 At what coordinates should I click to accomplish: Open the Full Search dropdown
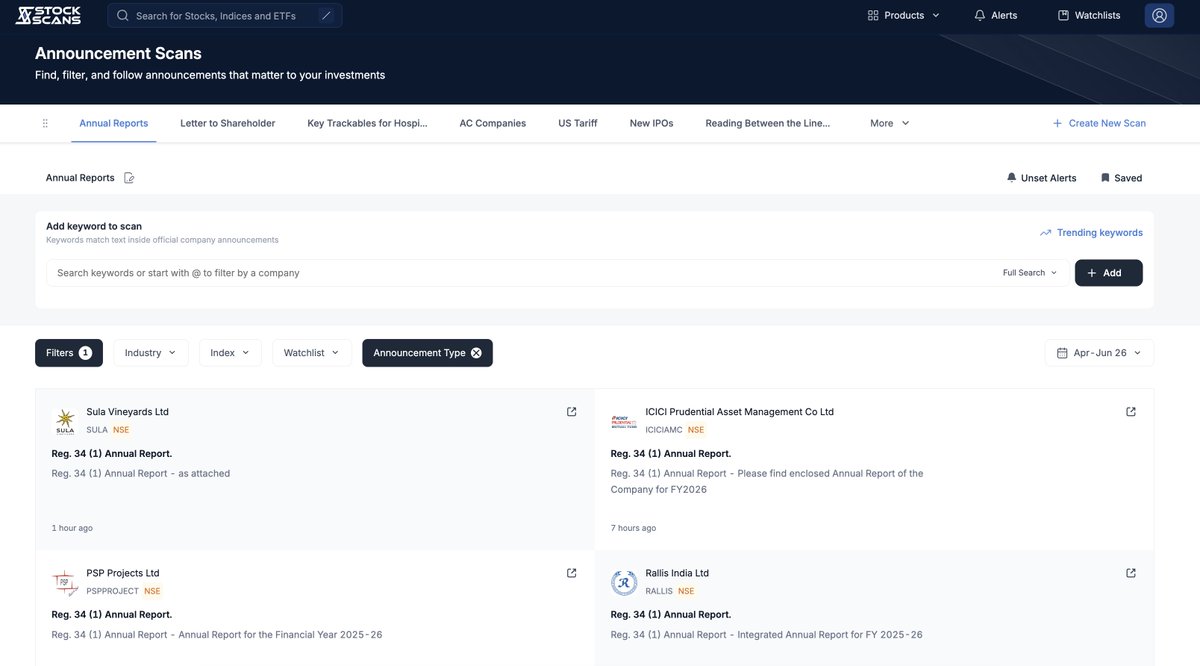point(1030,273)
